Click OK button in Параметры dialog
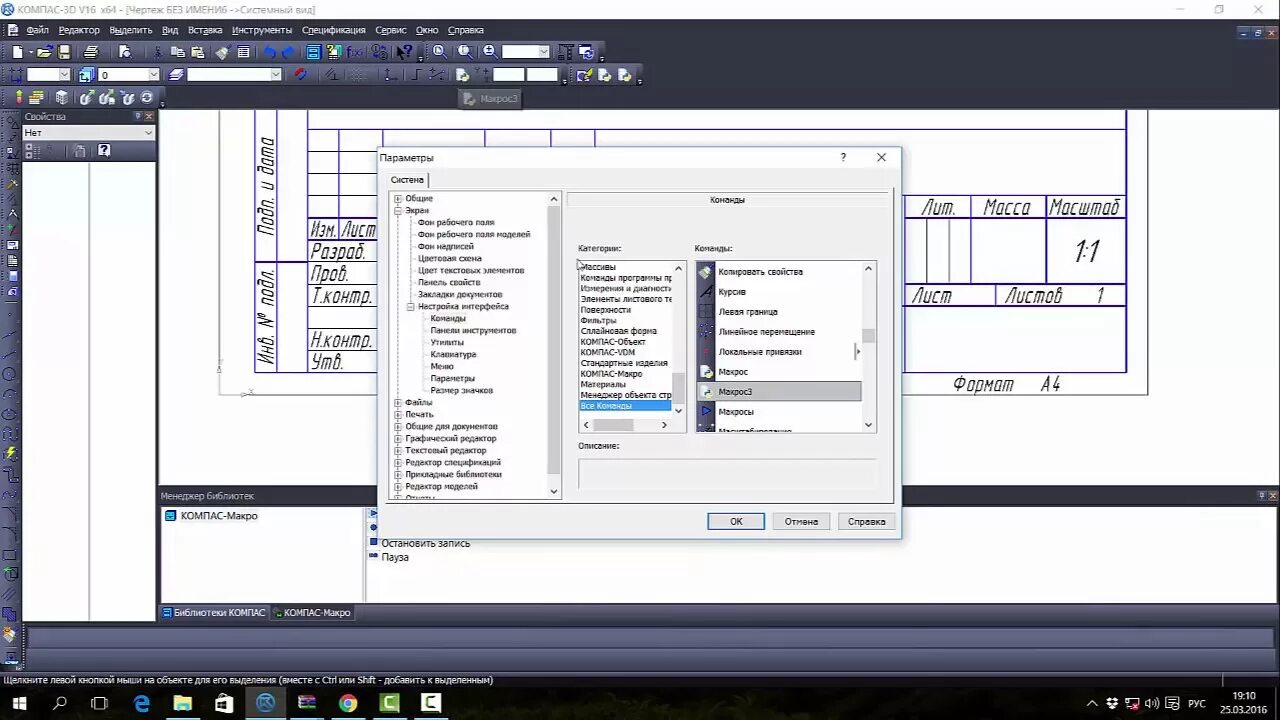 [x=736, y=521]
